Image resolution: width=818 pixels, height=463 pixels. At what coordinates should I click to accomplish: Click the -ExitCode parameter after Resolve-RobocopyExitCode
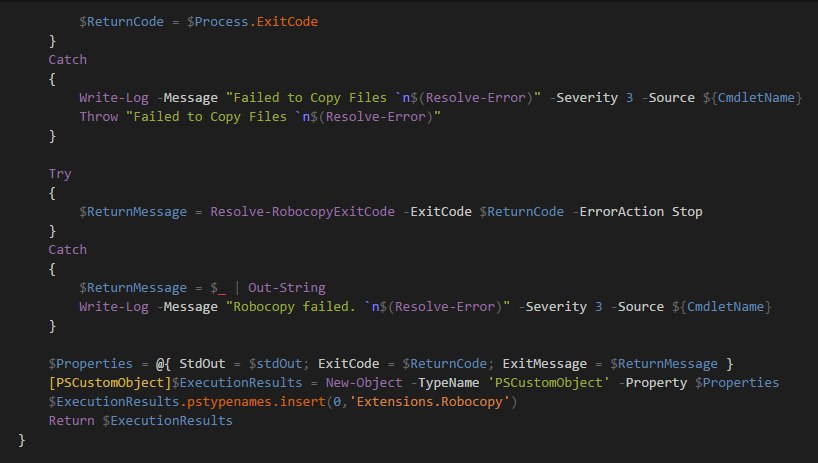tap(437, 211)
